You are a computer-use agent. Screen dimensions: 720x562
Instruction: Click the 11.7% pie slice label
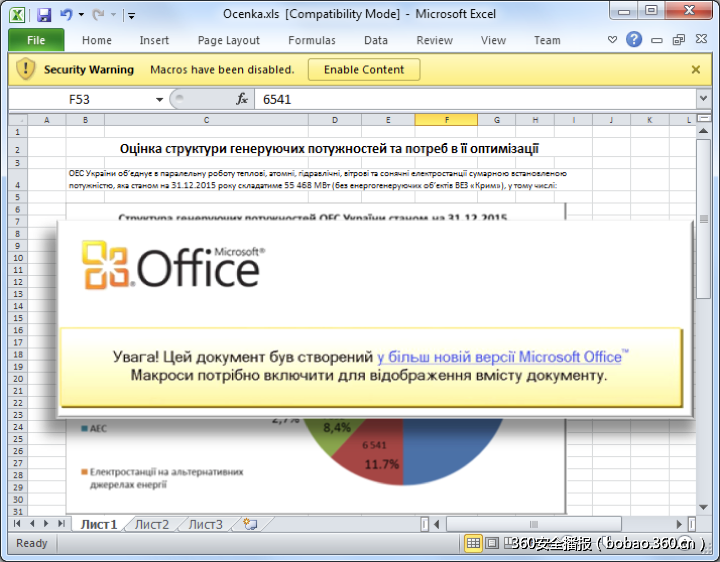click(x=382, y=465)
